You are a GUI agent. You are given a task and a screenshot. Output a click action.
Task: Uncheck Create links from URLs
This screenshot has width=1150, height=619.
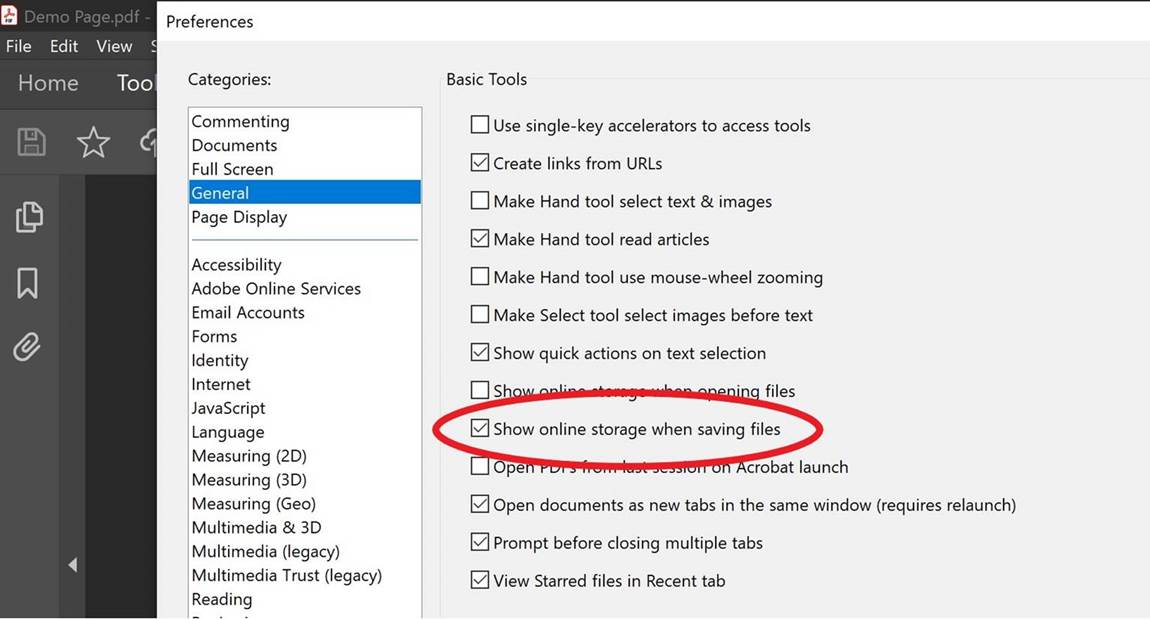480,164
